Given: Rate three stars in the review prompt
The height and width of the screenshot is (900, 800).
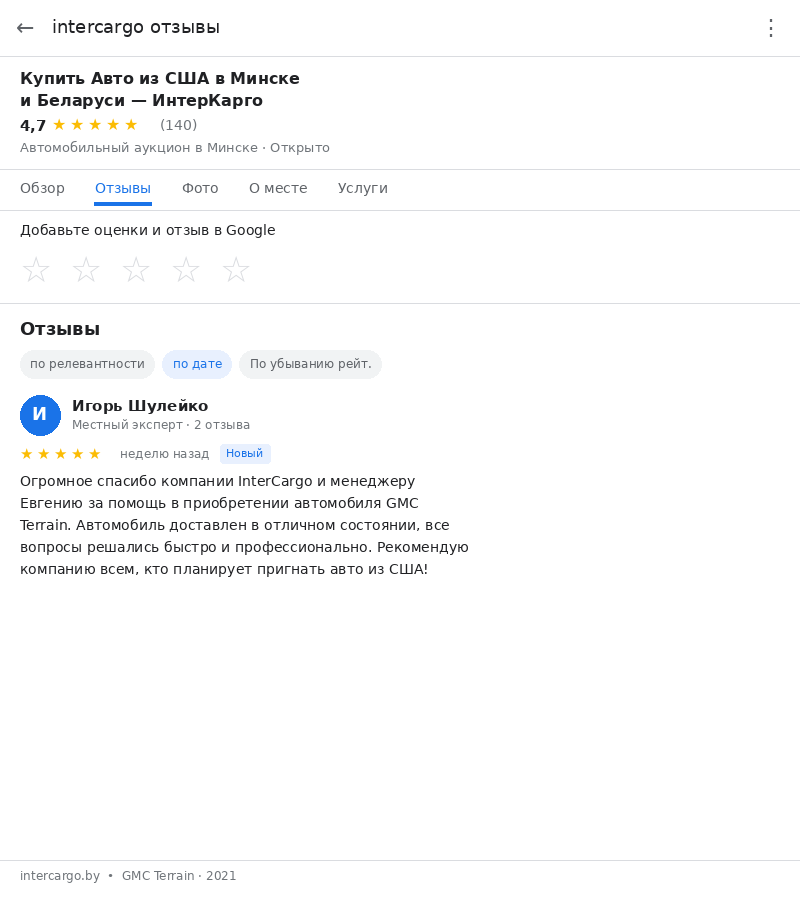Looking at the screenshot, I should (x=136, y=270).
